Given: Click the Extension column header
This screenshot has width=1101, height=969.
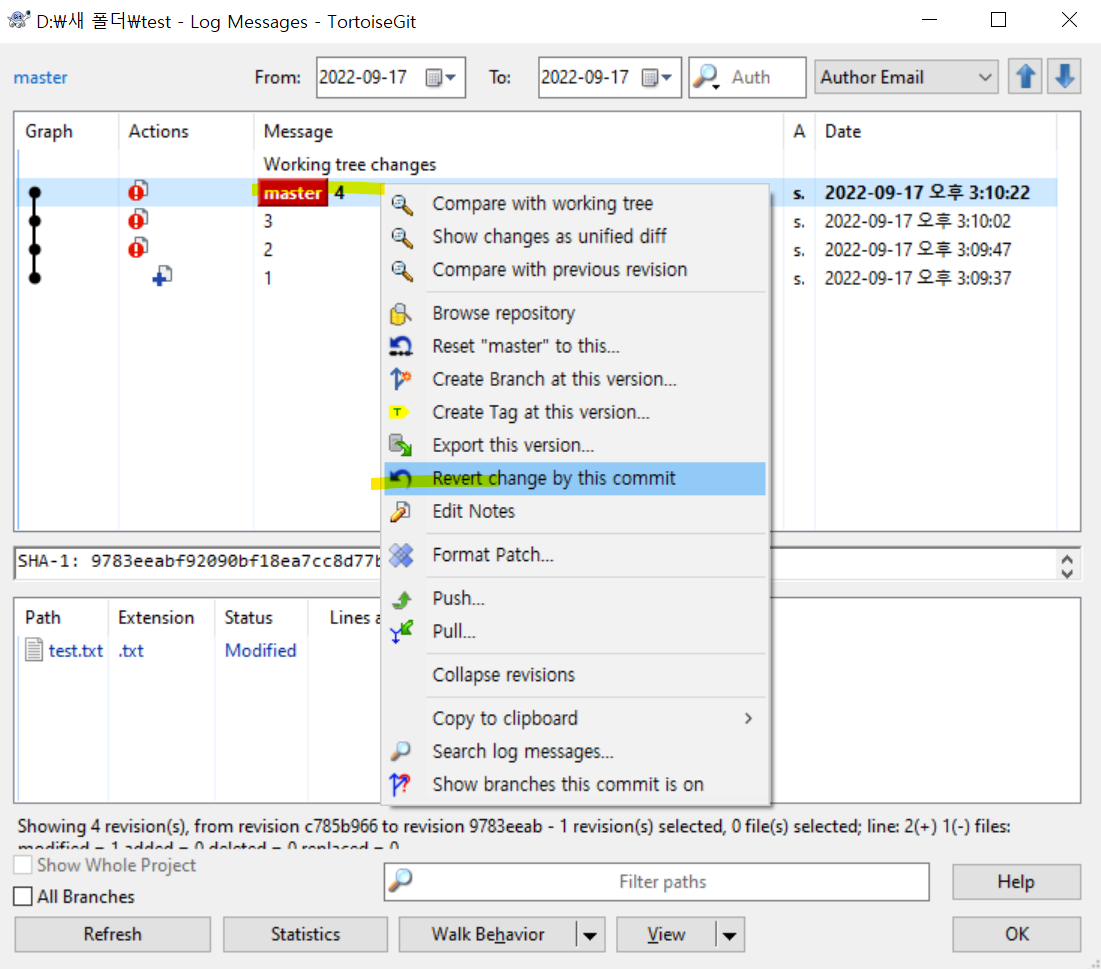Looking at the screenshot, I should pos(161,617).
